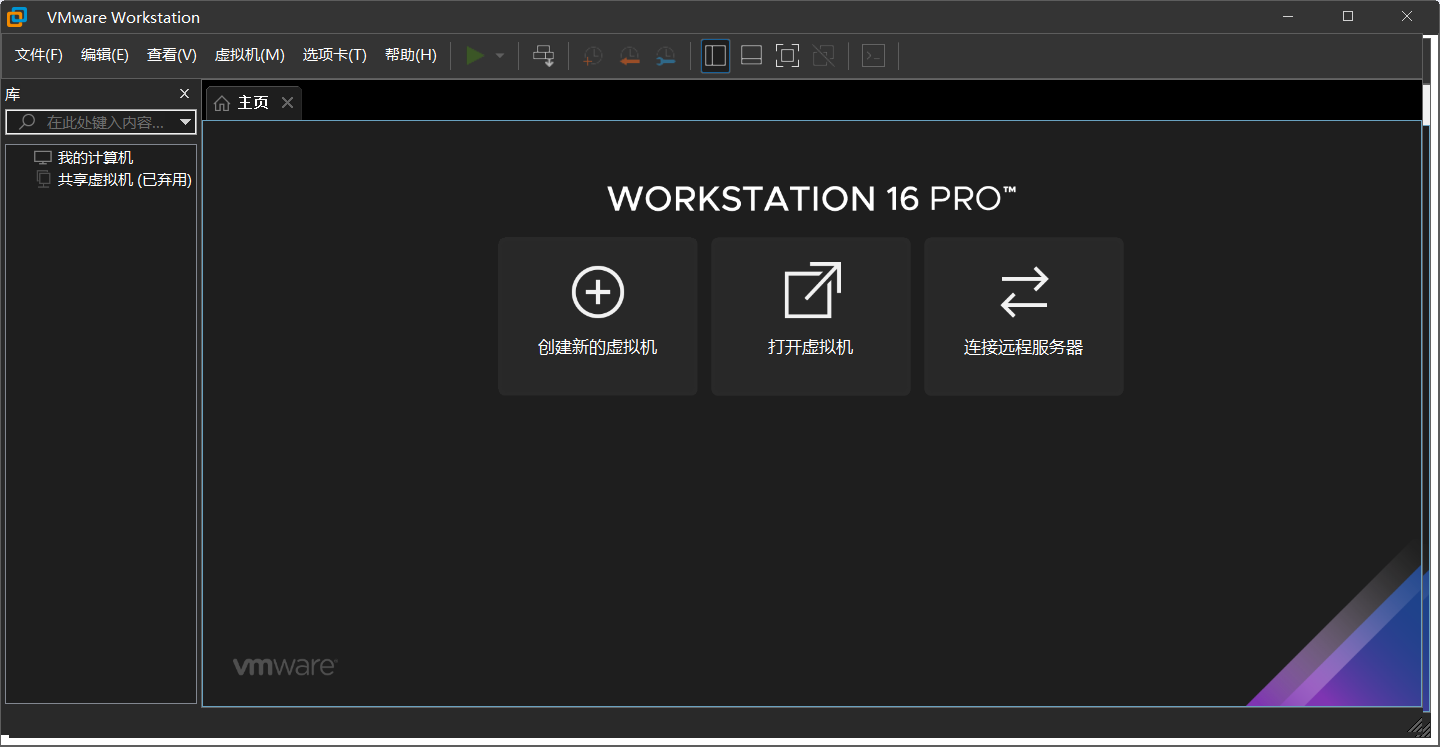Click the 打开虚拟机 tile

click(811, 316)
